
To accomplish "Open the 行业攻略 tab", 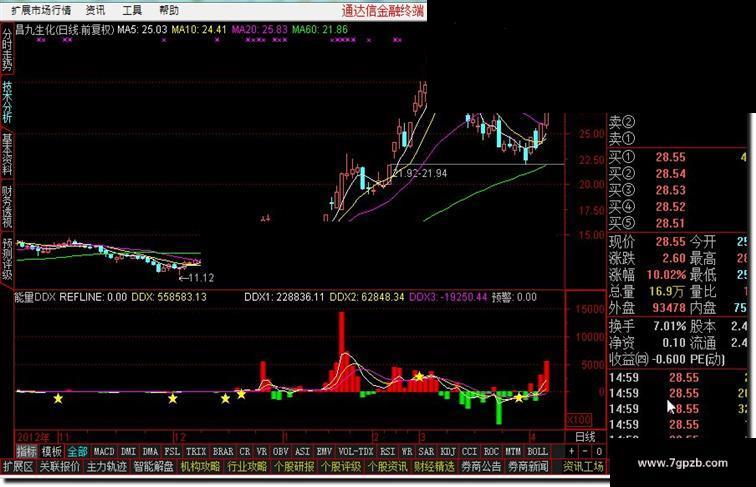I will click(247, 467).
